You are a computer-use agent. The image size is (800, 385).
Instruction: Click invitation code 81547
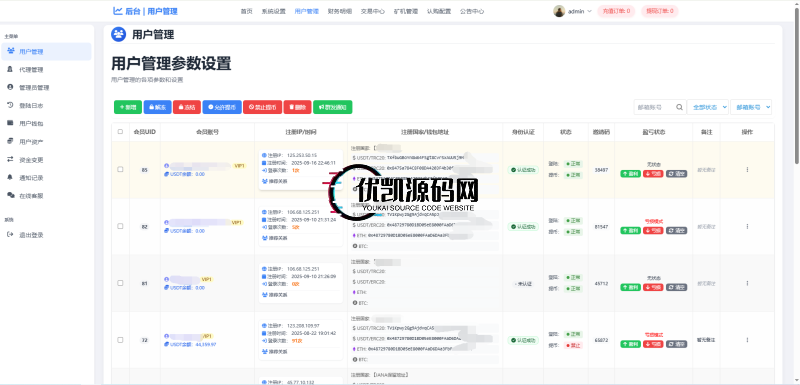[601, 226]
